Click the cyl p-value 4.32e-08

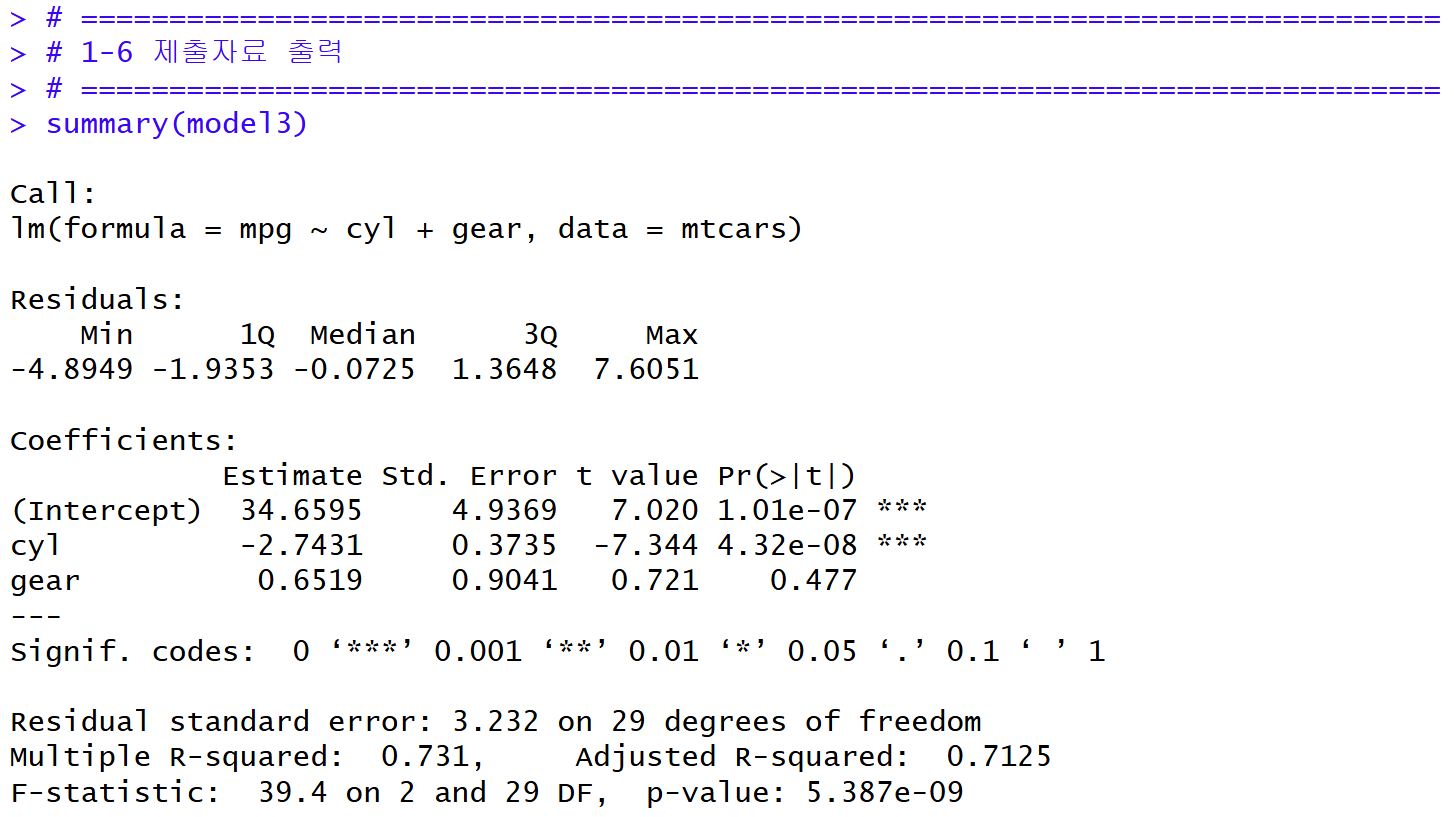point(787,546)
